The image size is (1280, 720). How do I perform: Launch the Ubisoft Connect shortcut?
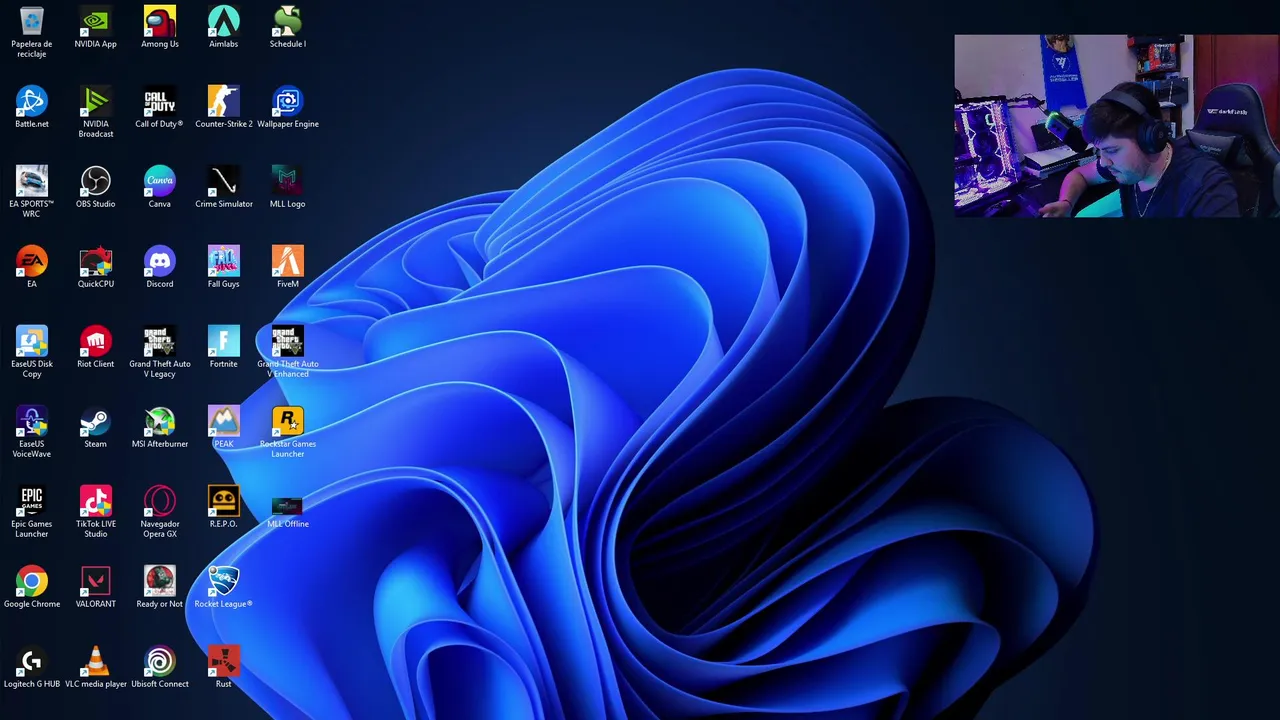159,661
